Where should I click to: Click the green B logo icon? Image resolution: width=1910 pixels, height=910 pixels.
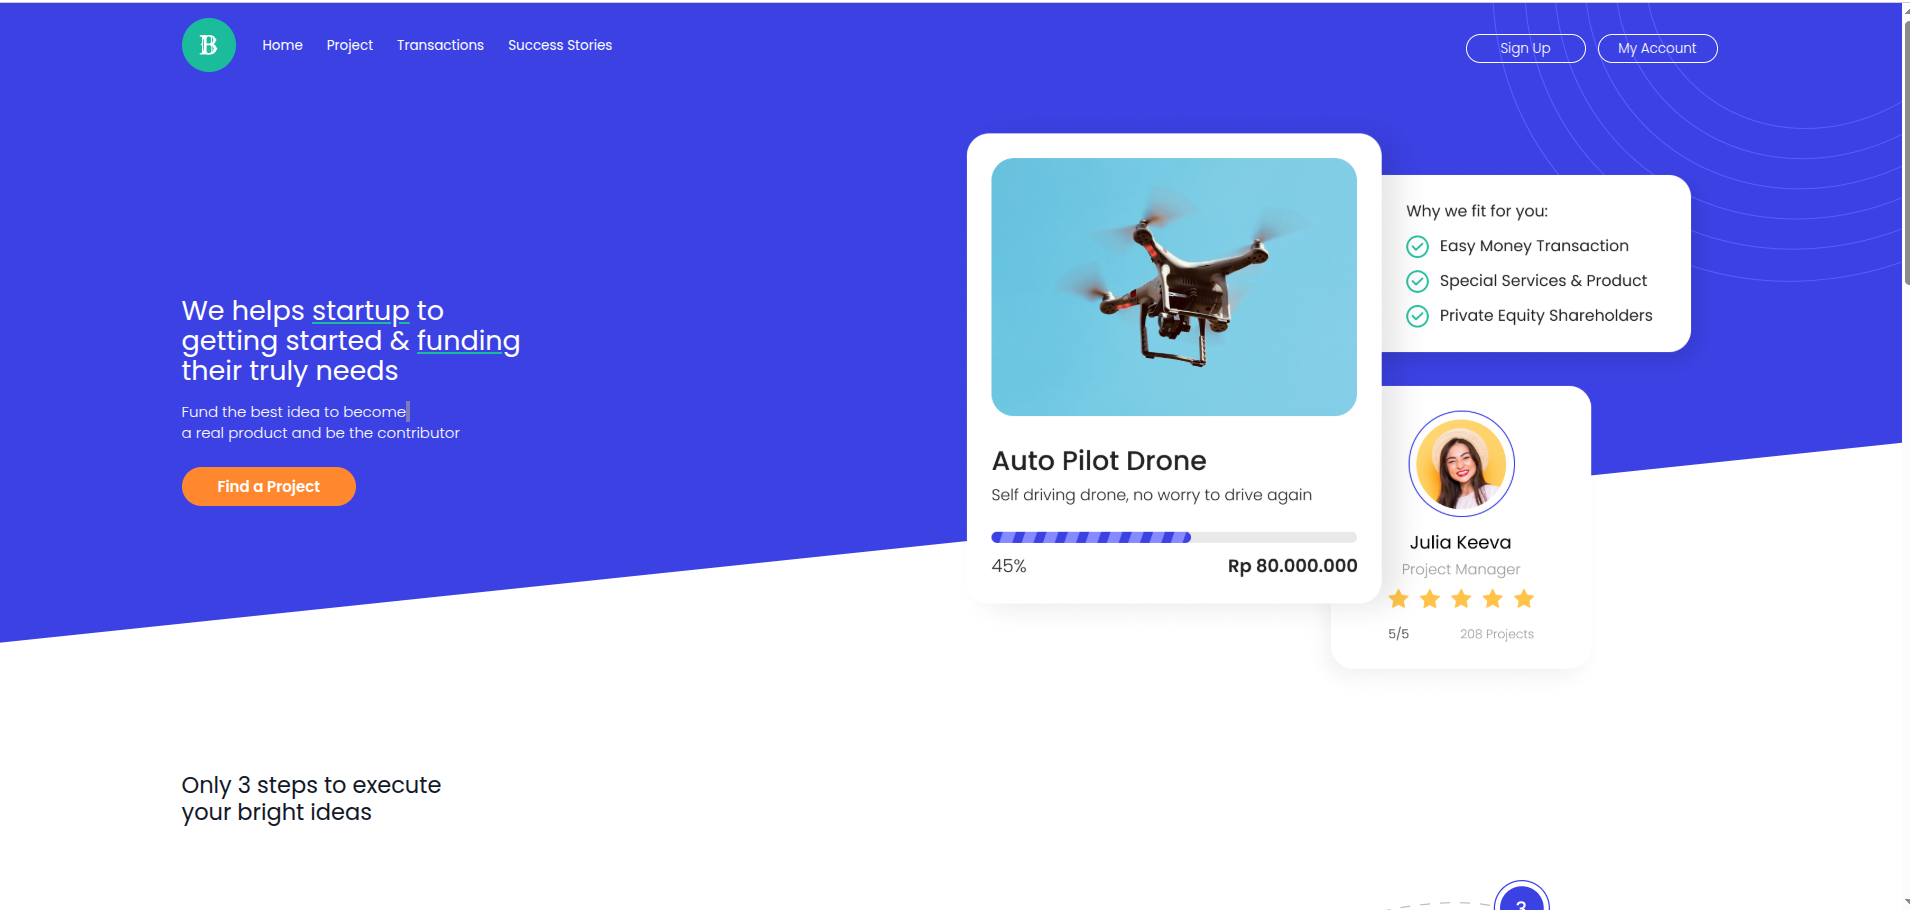[x=209, y=45]
